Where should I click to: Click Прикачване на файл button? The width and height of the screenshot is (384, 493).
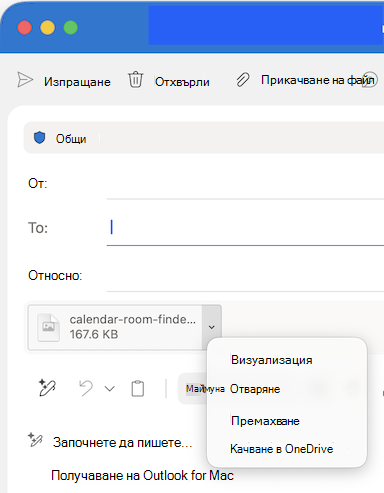(317, 80)
